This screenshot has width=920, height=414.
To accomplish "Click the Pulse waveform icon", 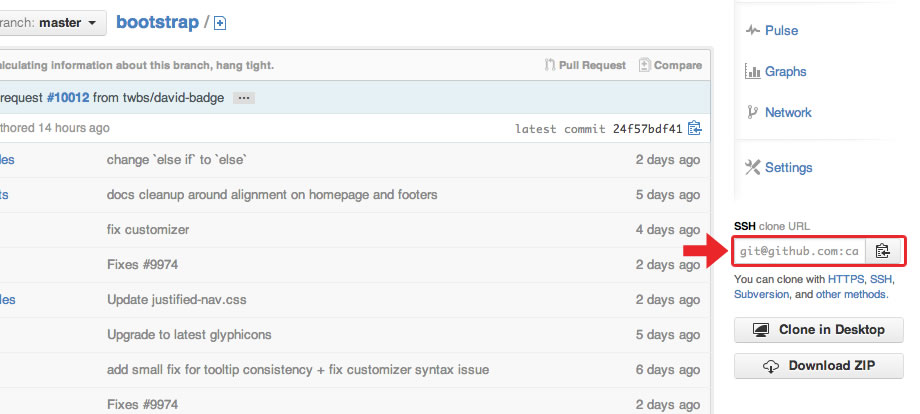I will coord(752,30).
